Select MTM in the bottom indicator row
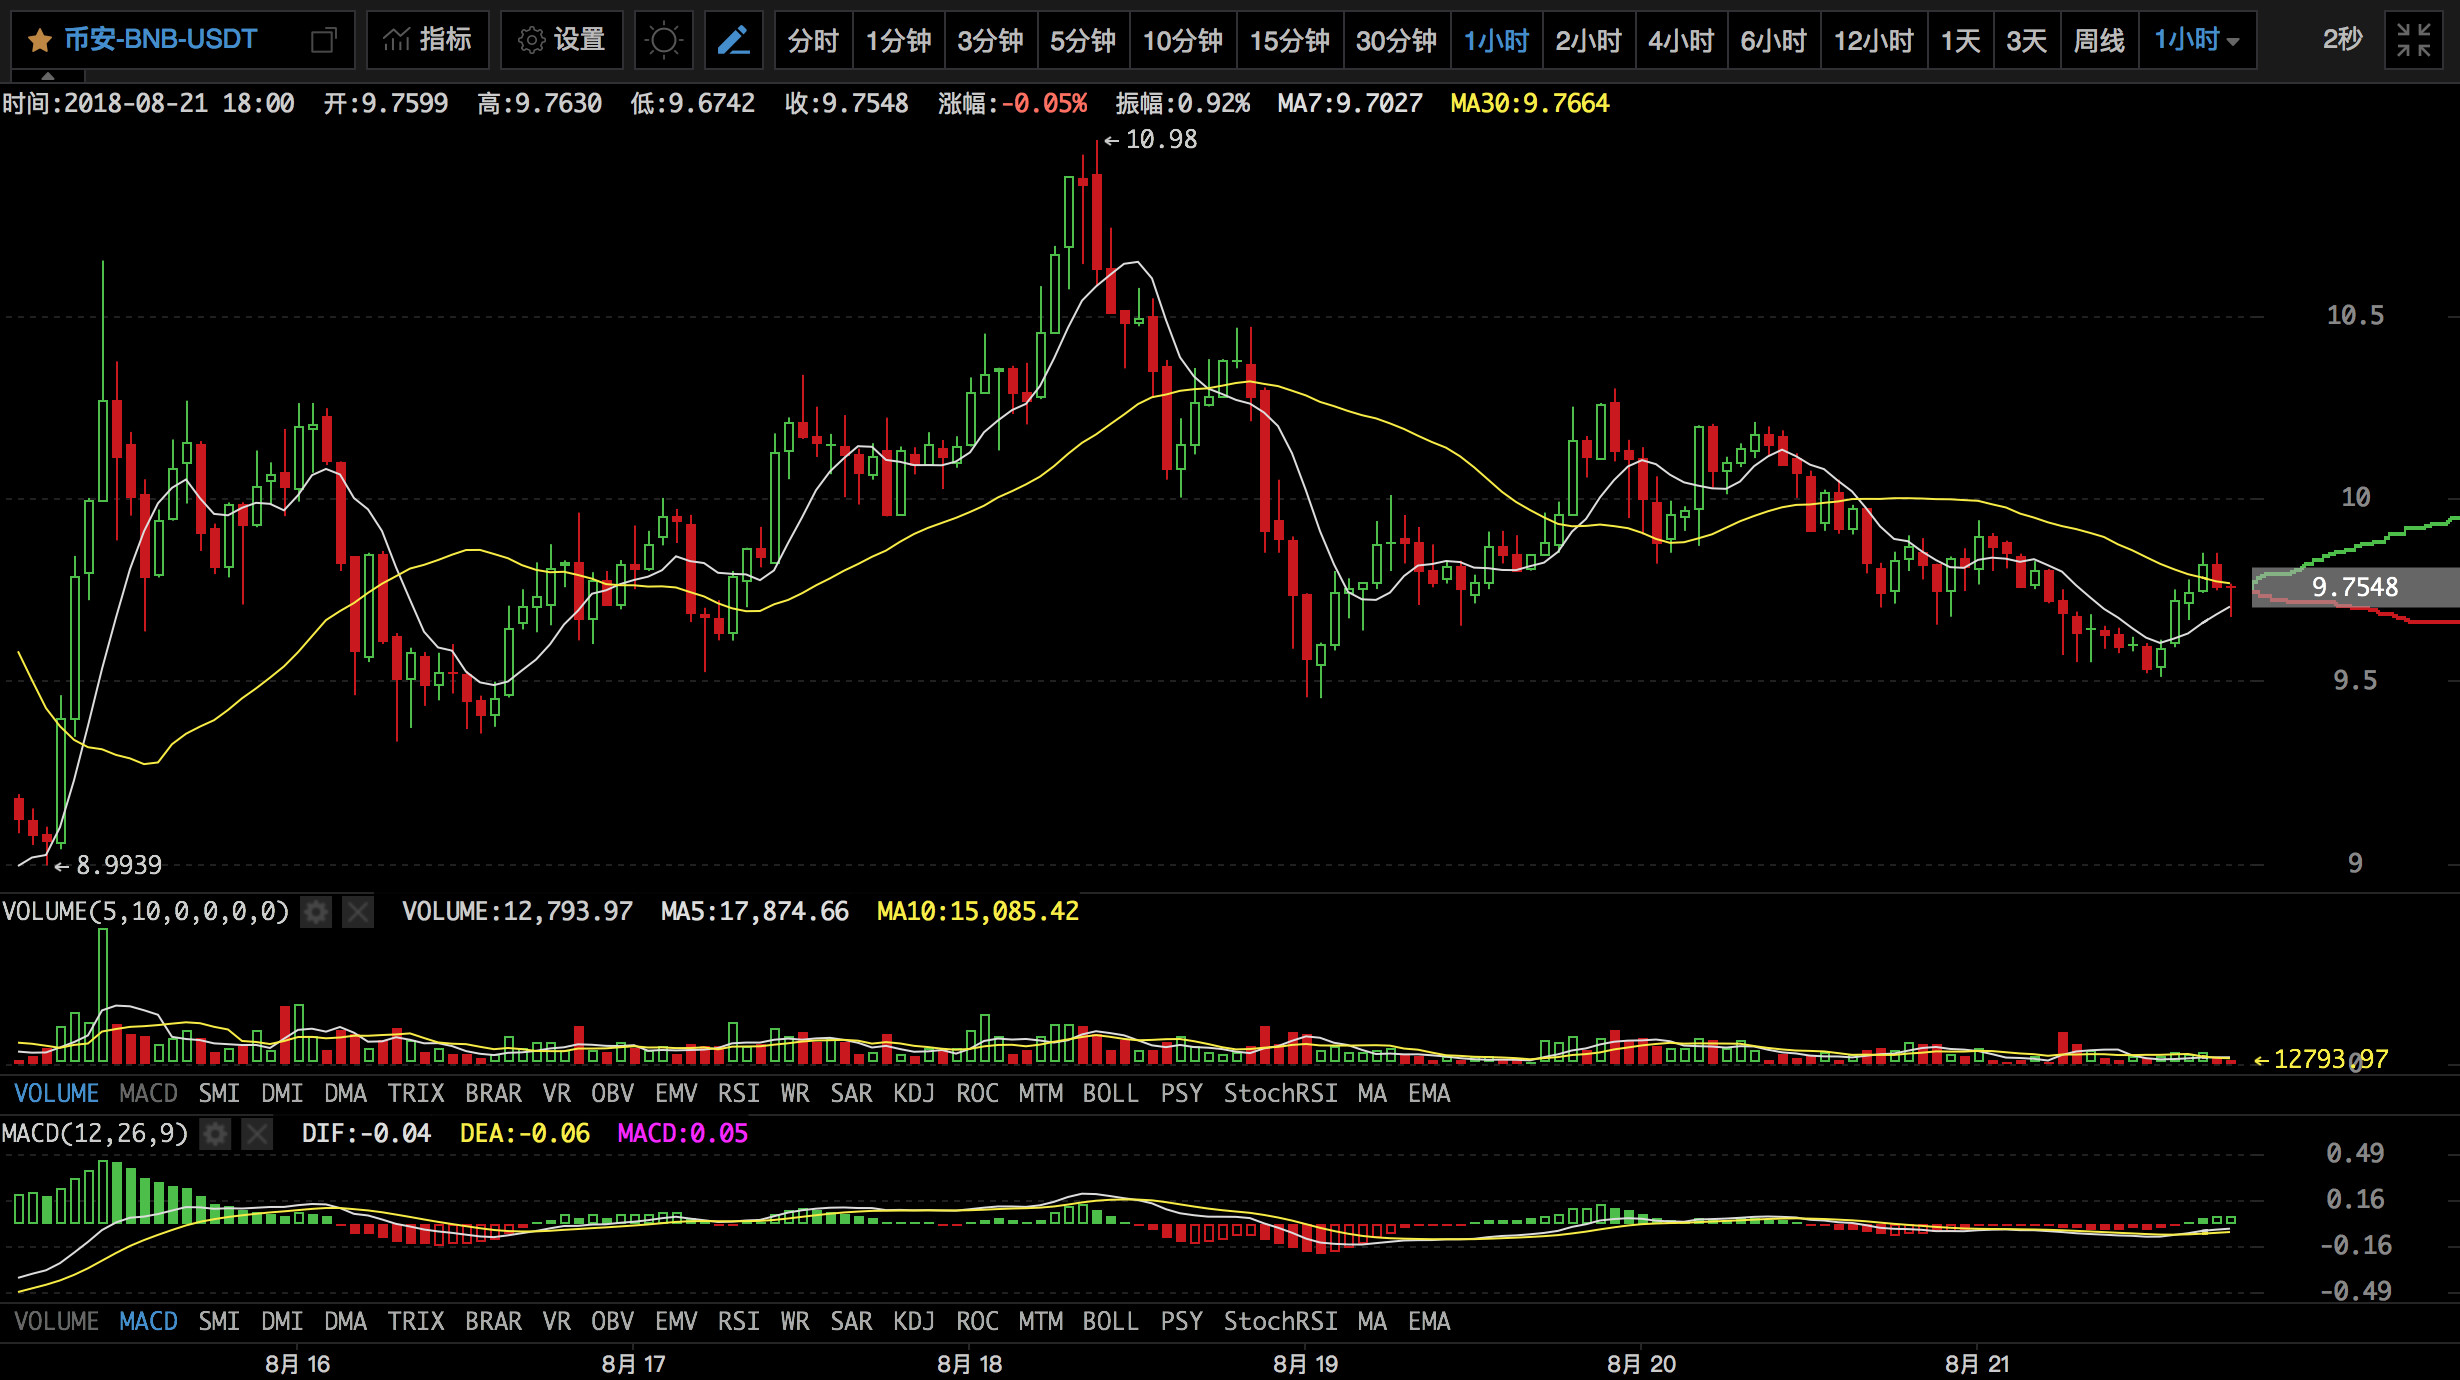2460x1380 pixels. (1040, 1321)
